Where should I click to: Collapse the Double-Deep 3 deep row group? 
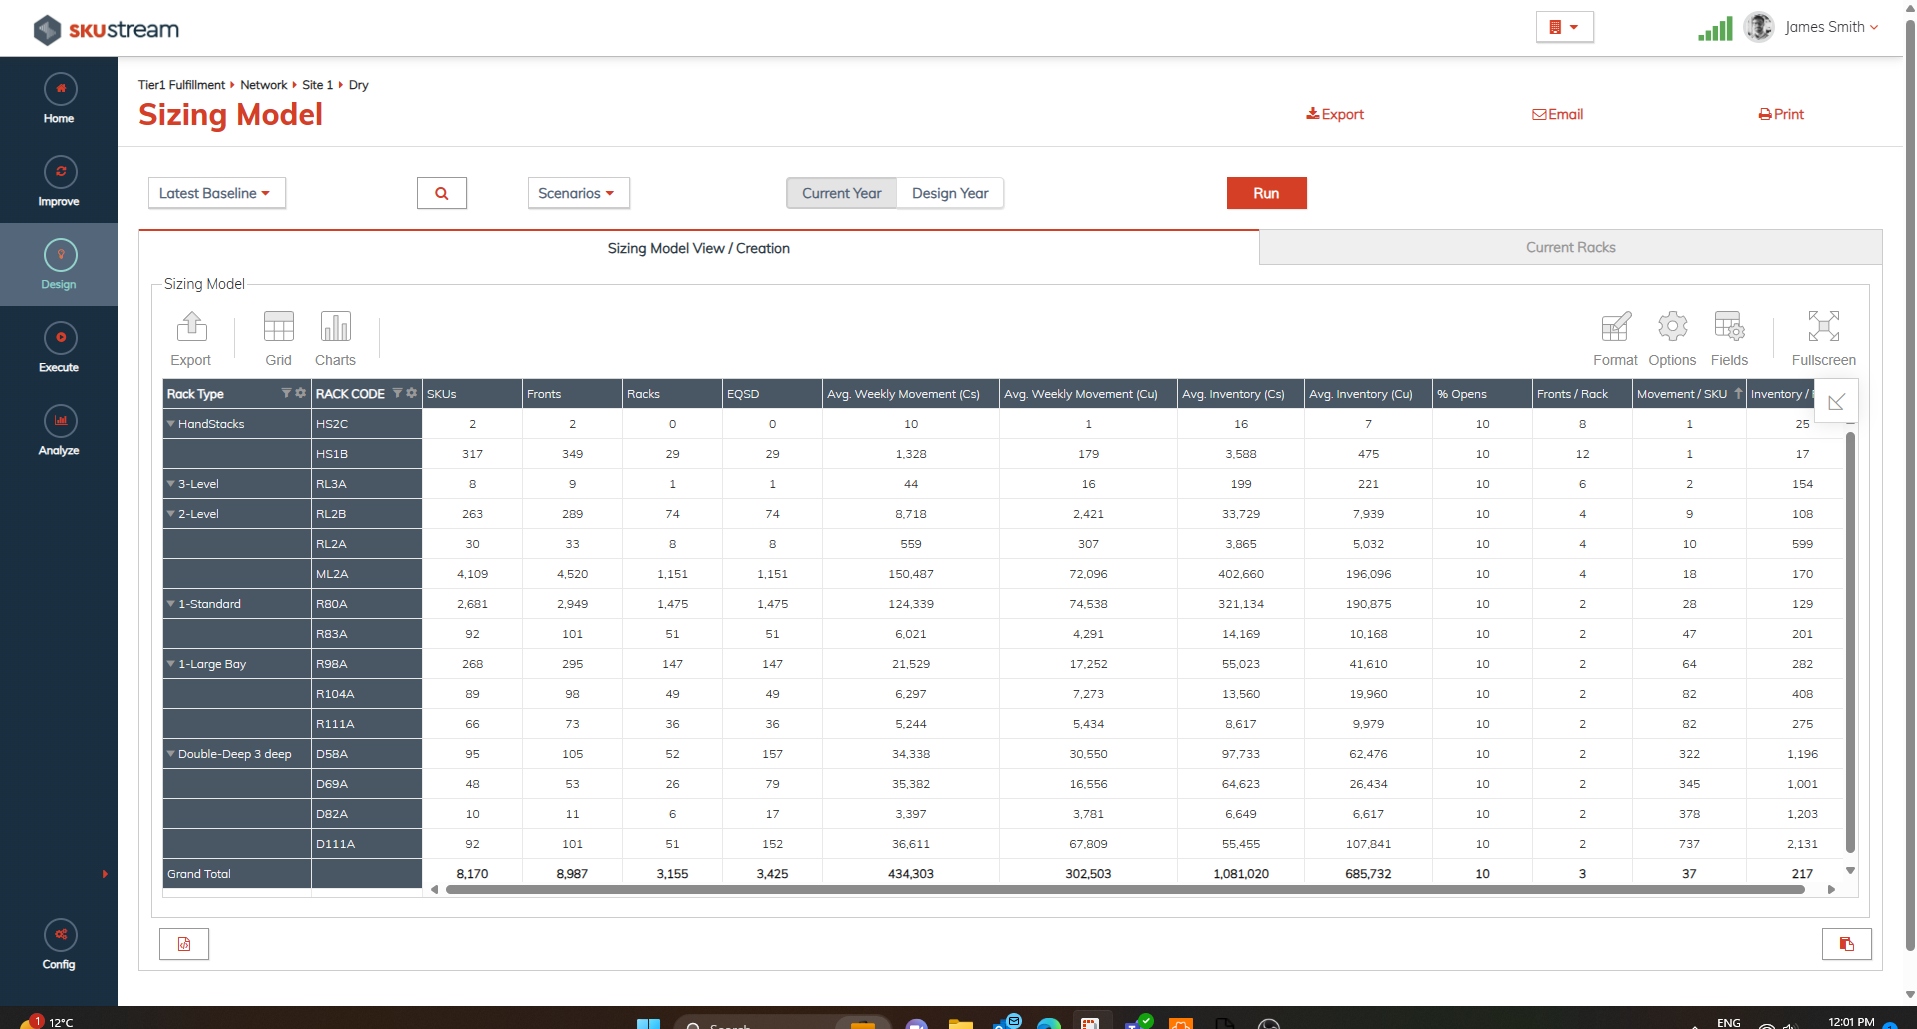click(x=171, y=754)
